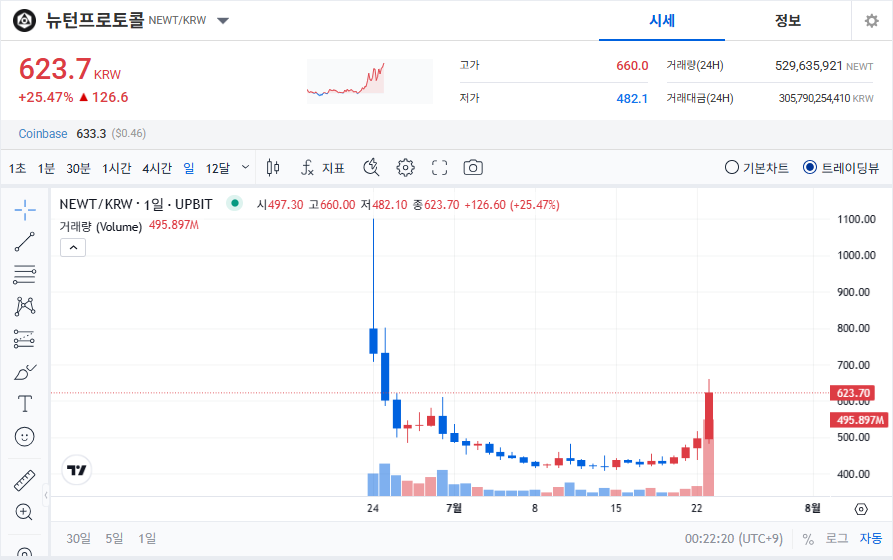Click the 고가 value 660.0
The height and width of the screenshot is (560, 893).
click(x=632, y=66)
